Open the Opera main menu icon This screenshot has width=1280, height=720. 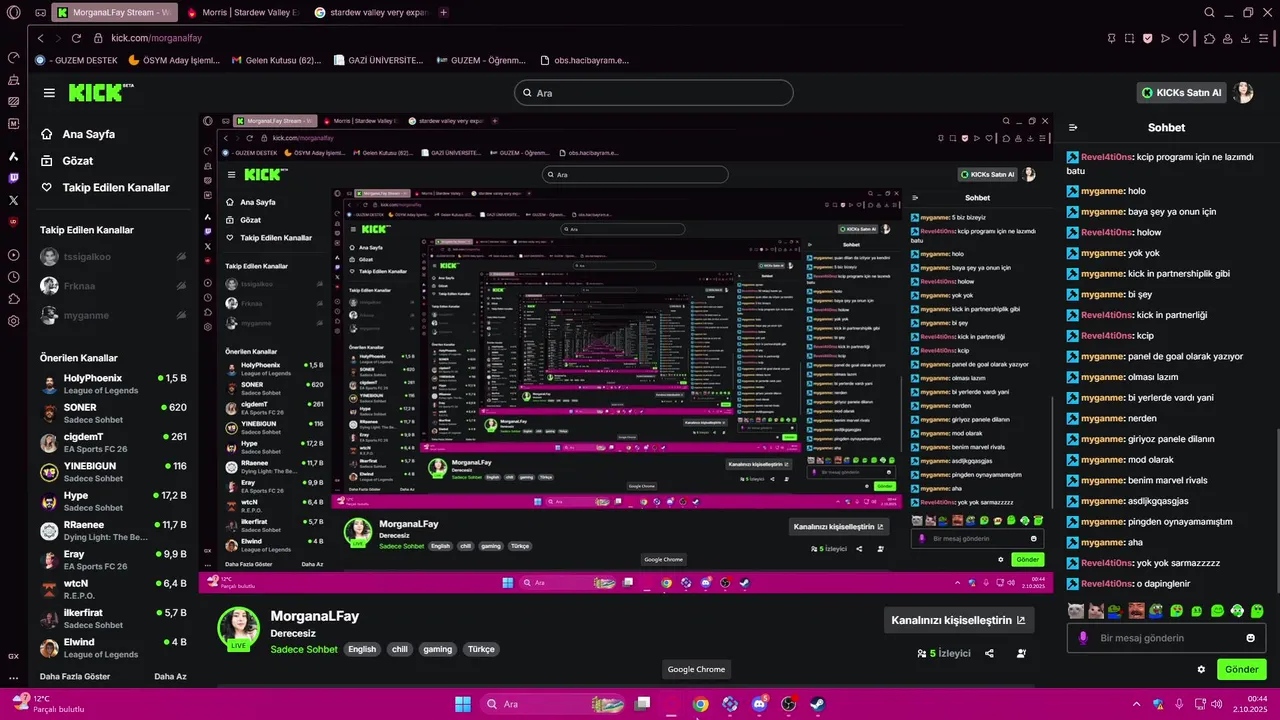click(x=13, y=13)
